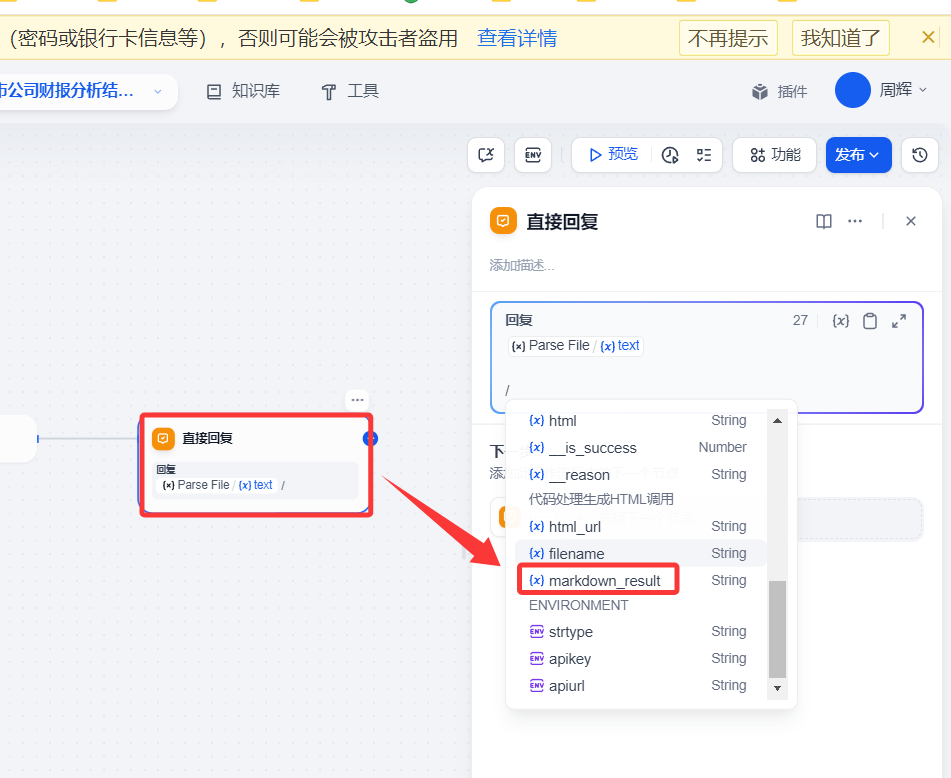Open the conversation variables icon
This screenshot has height=778, width=951.
486,155
